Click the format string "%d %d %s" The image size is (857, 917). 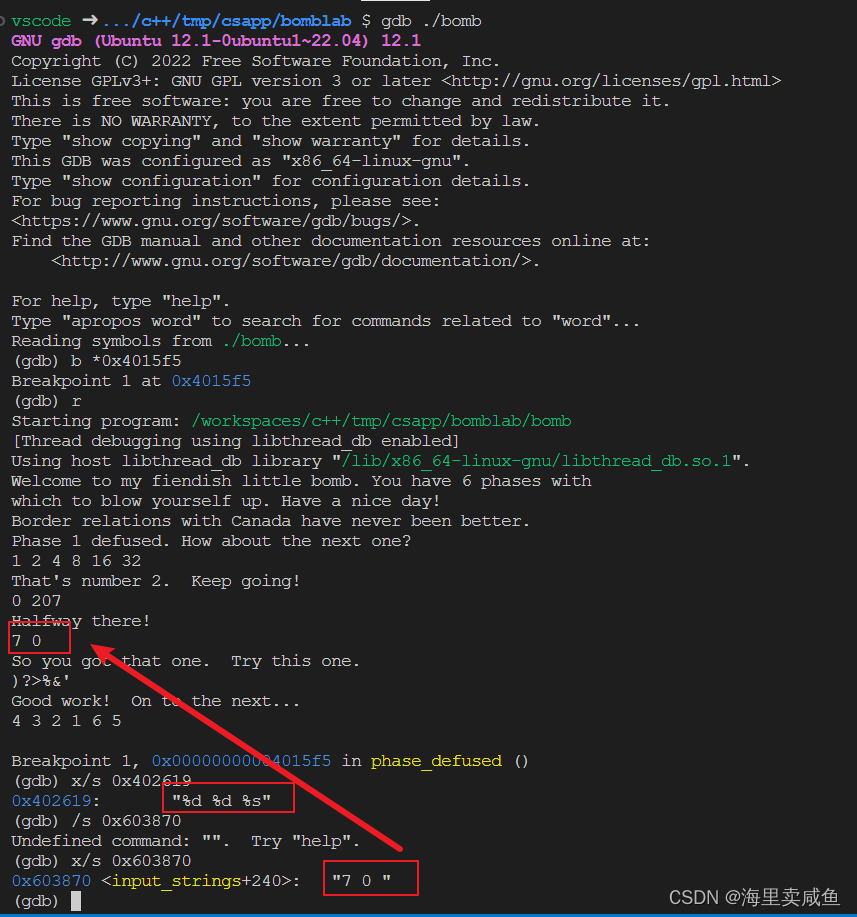click(221, 801)
